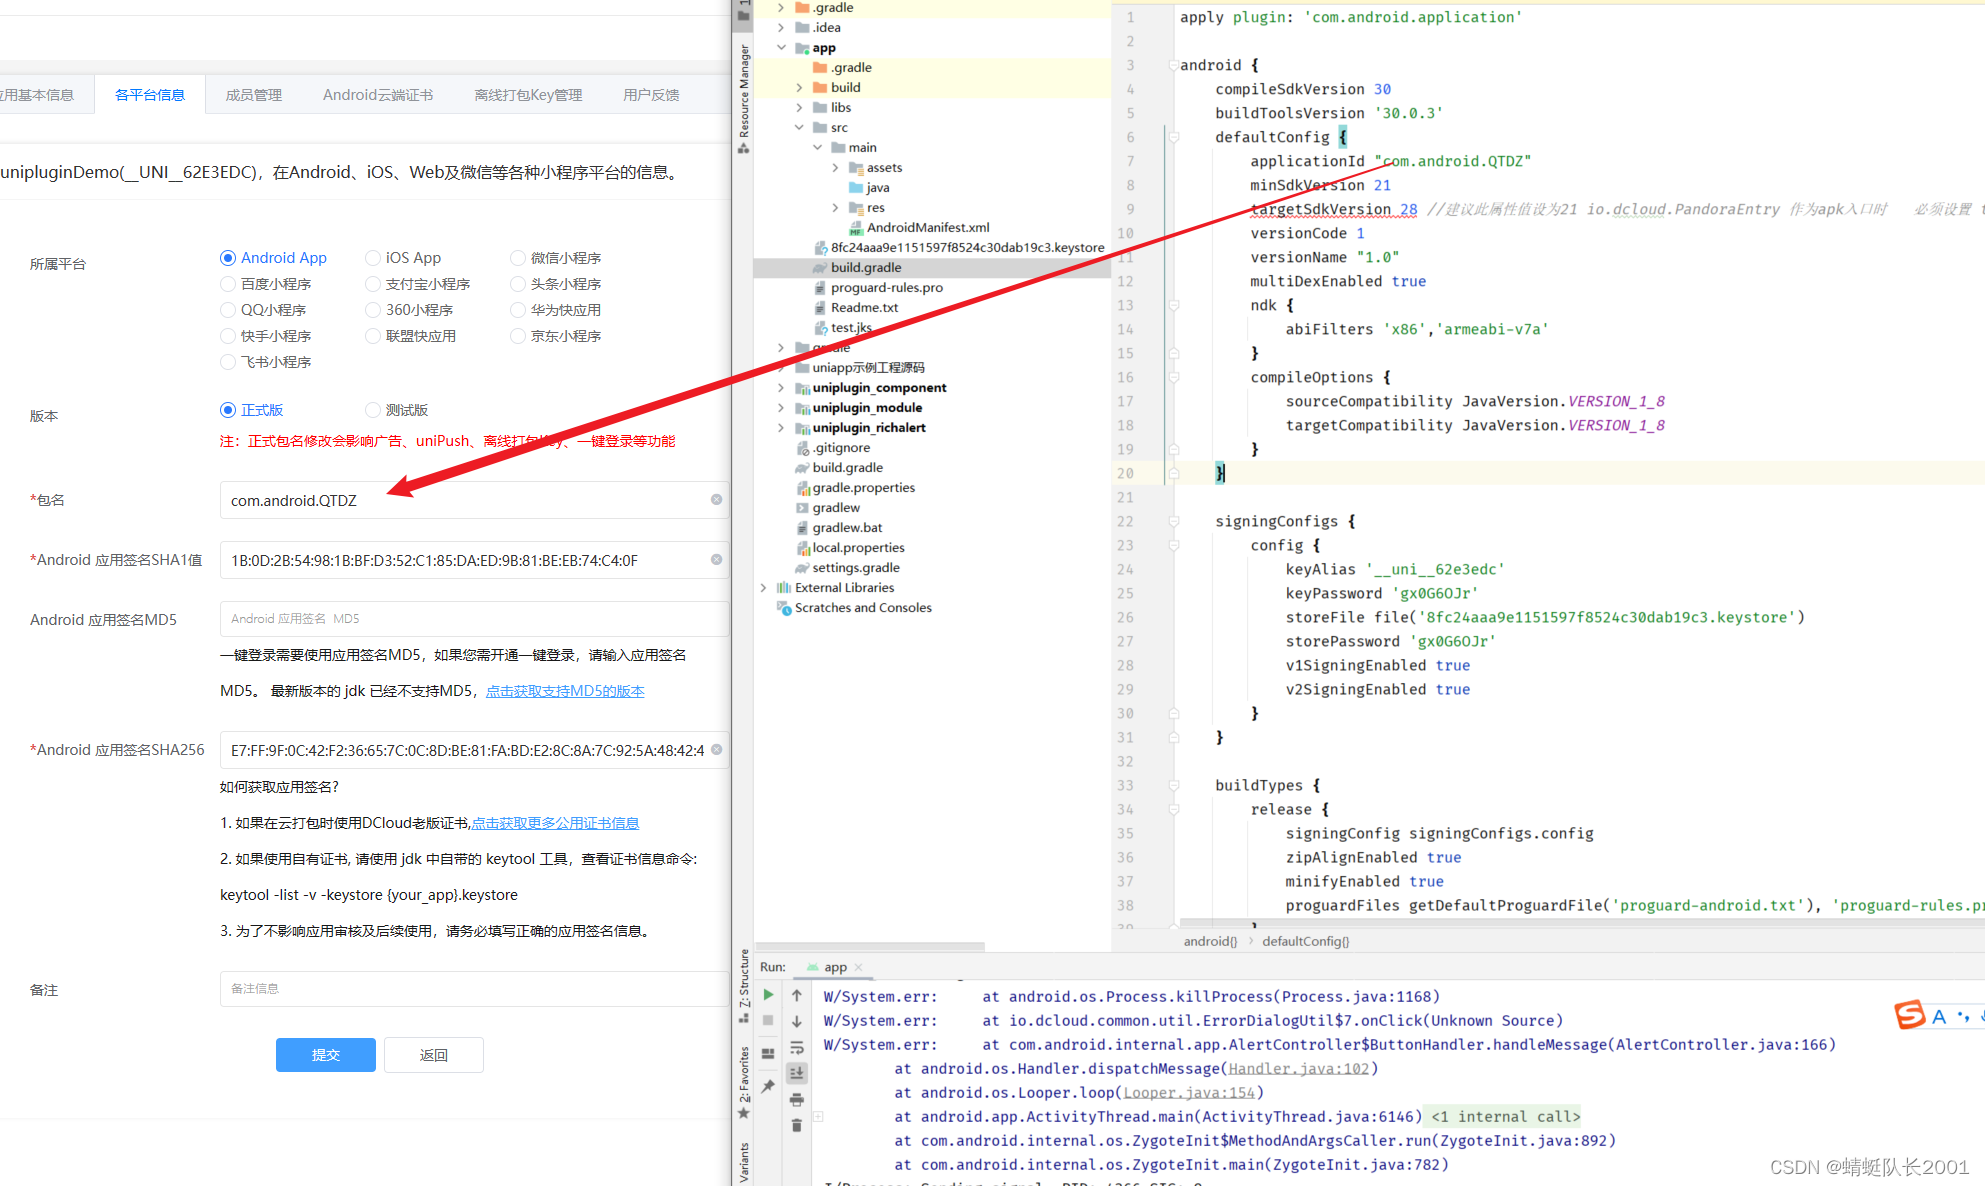Collapse the android block in gutter
Screen dimensions: 1985x1186
click(x=1174, y=65)
